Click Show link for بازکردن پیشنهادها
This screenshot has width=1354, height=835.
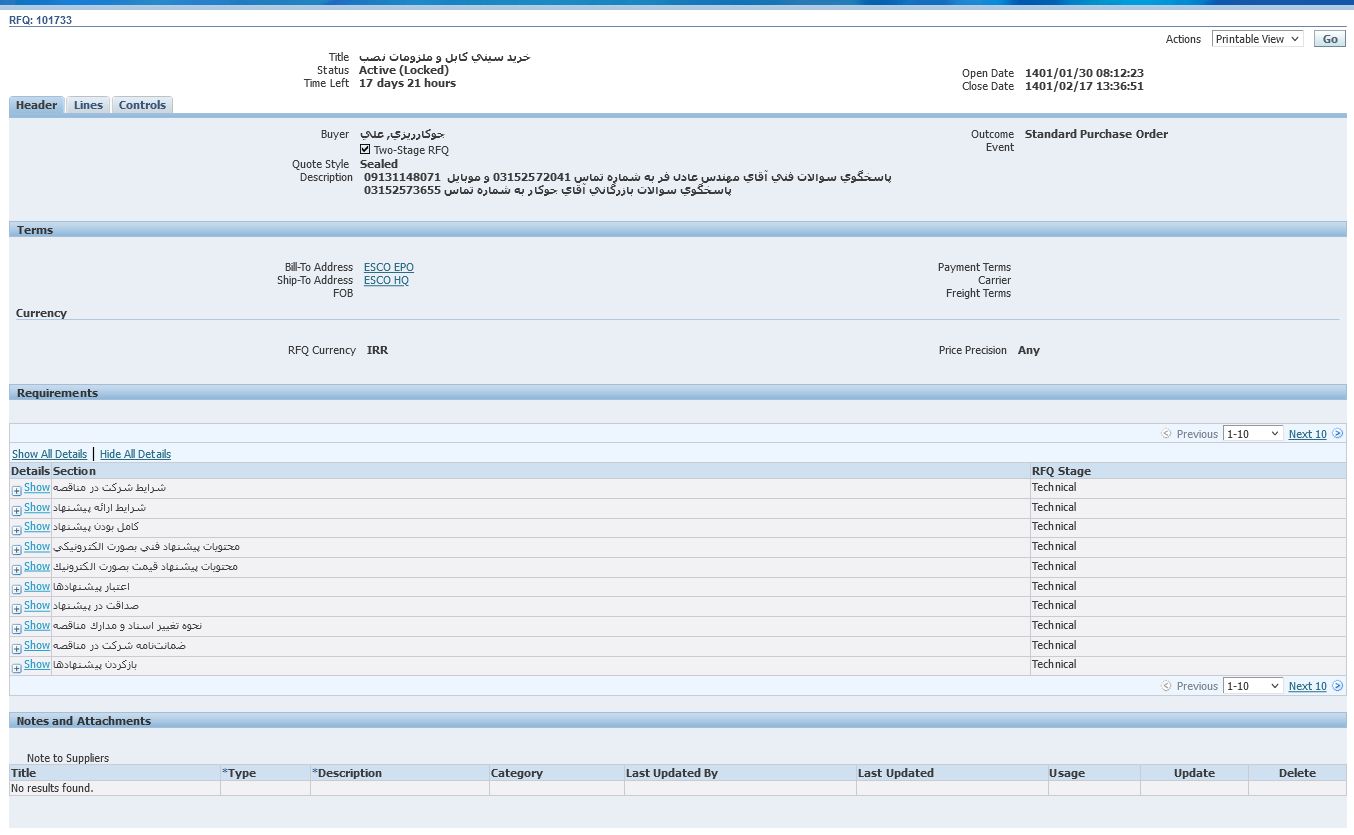pos(37,664)
